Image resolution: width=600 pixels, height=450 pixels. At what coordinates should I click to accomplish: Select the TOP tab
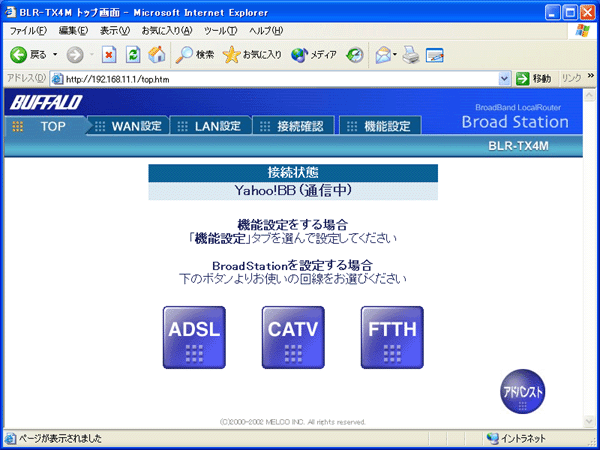(x=45, y=126)
